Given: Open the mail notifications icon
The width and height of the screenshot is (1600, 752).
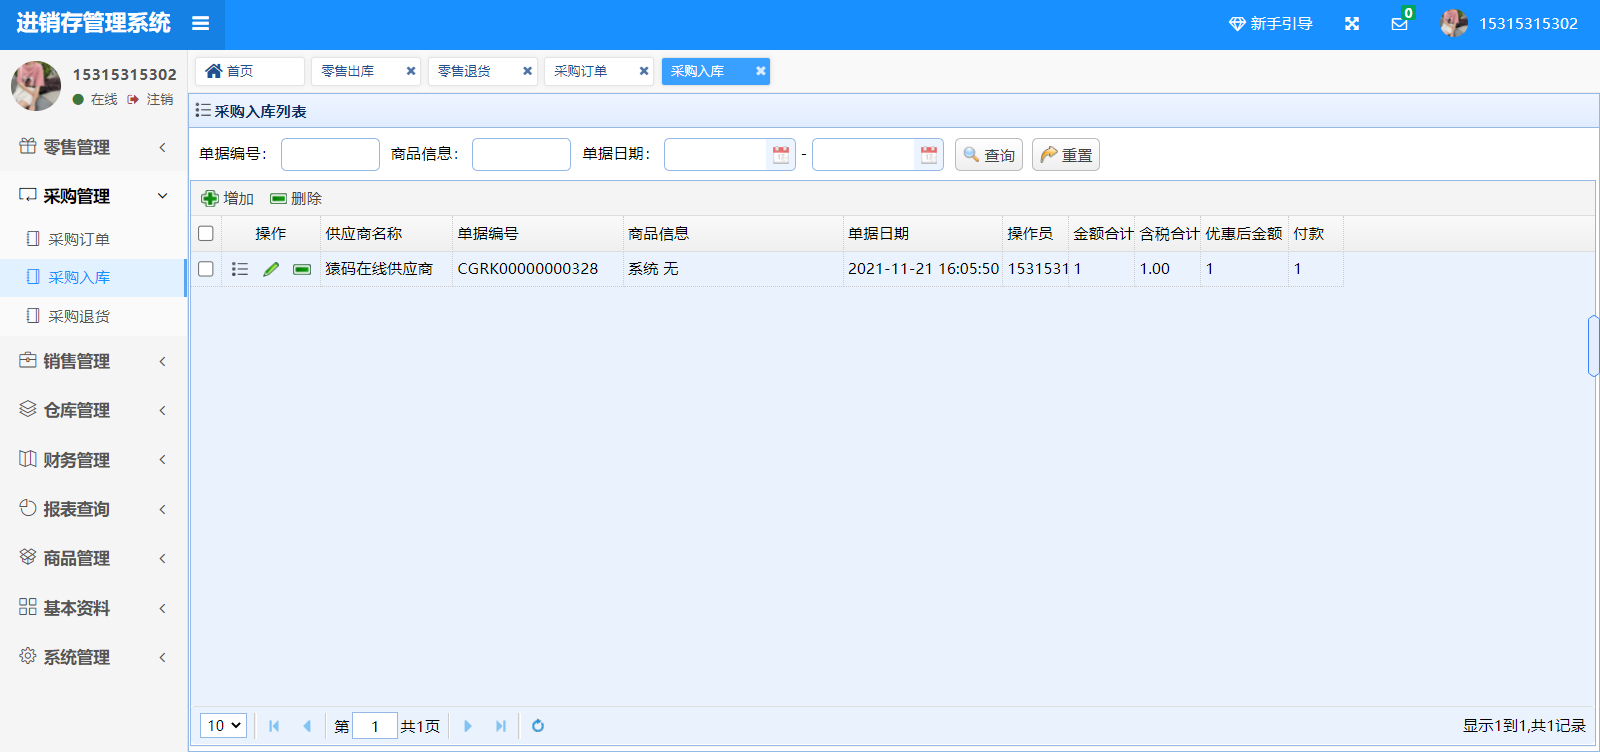Looking at the screenshot, I should pyautogui.click(x=1399, y=24).
